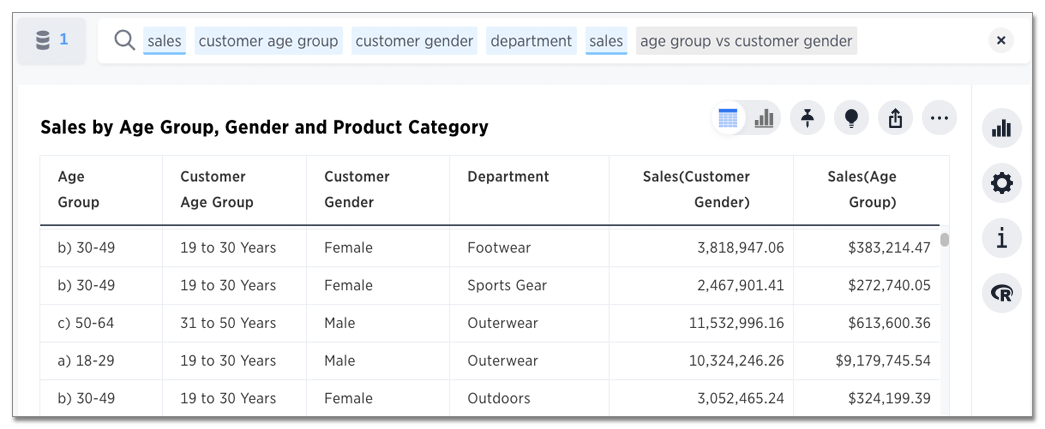Switch to chart view toggle

[x=764, y=118]
